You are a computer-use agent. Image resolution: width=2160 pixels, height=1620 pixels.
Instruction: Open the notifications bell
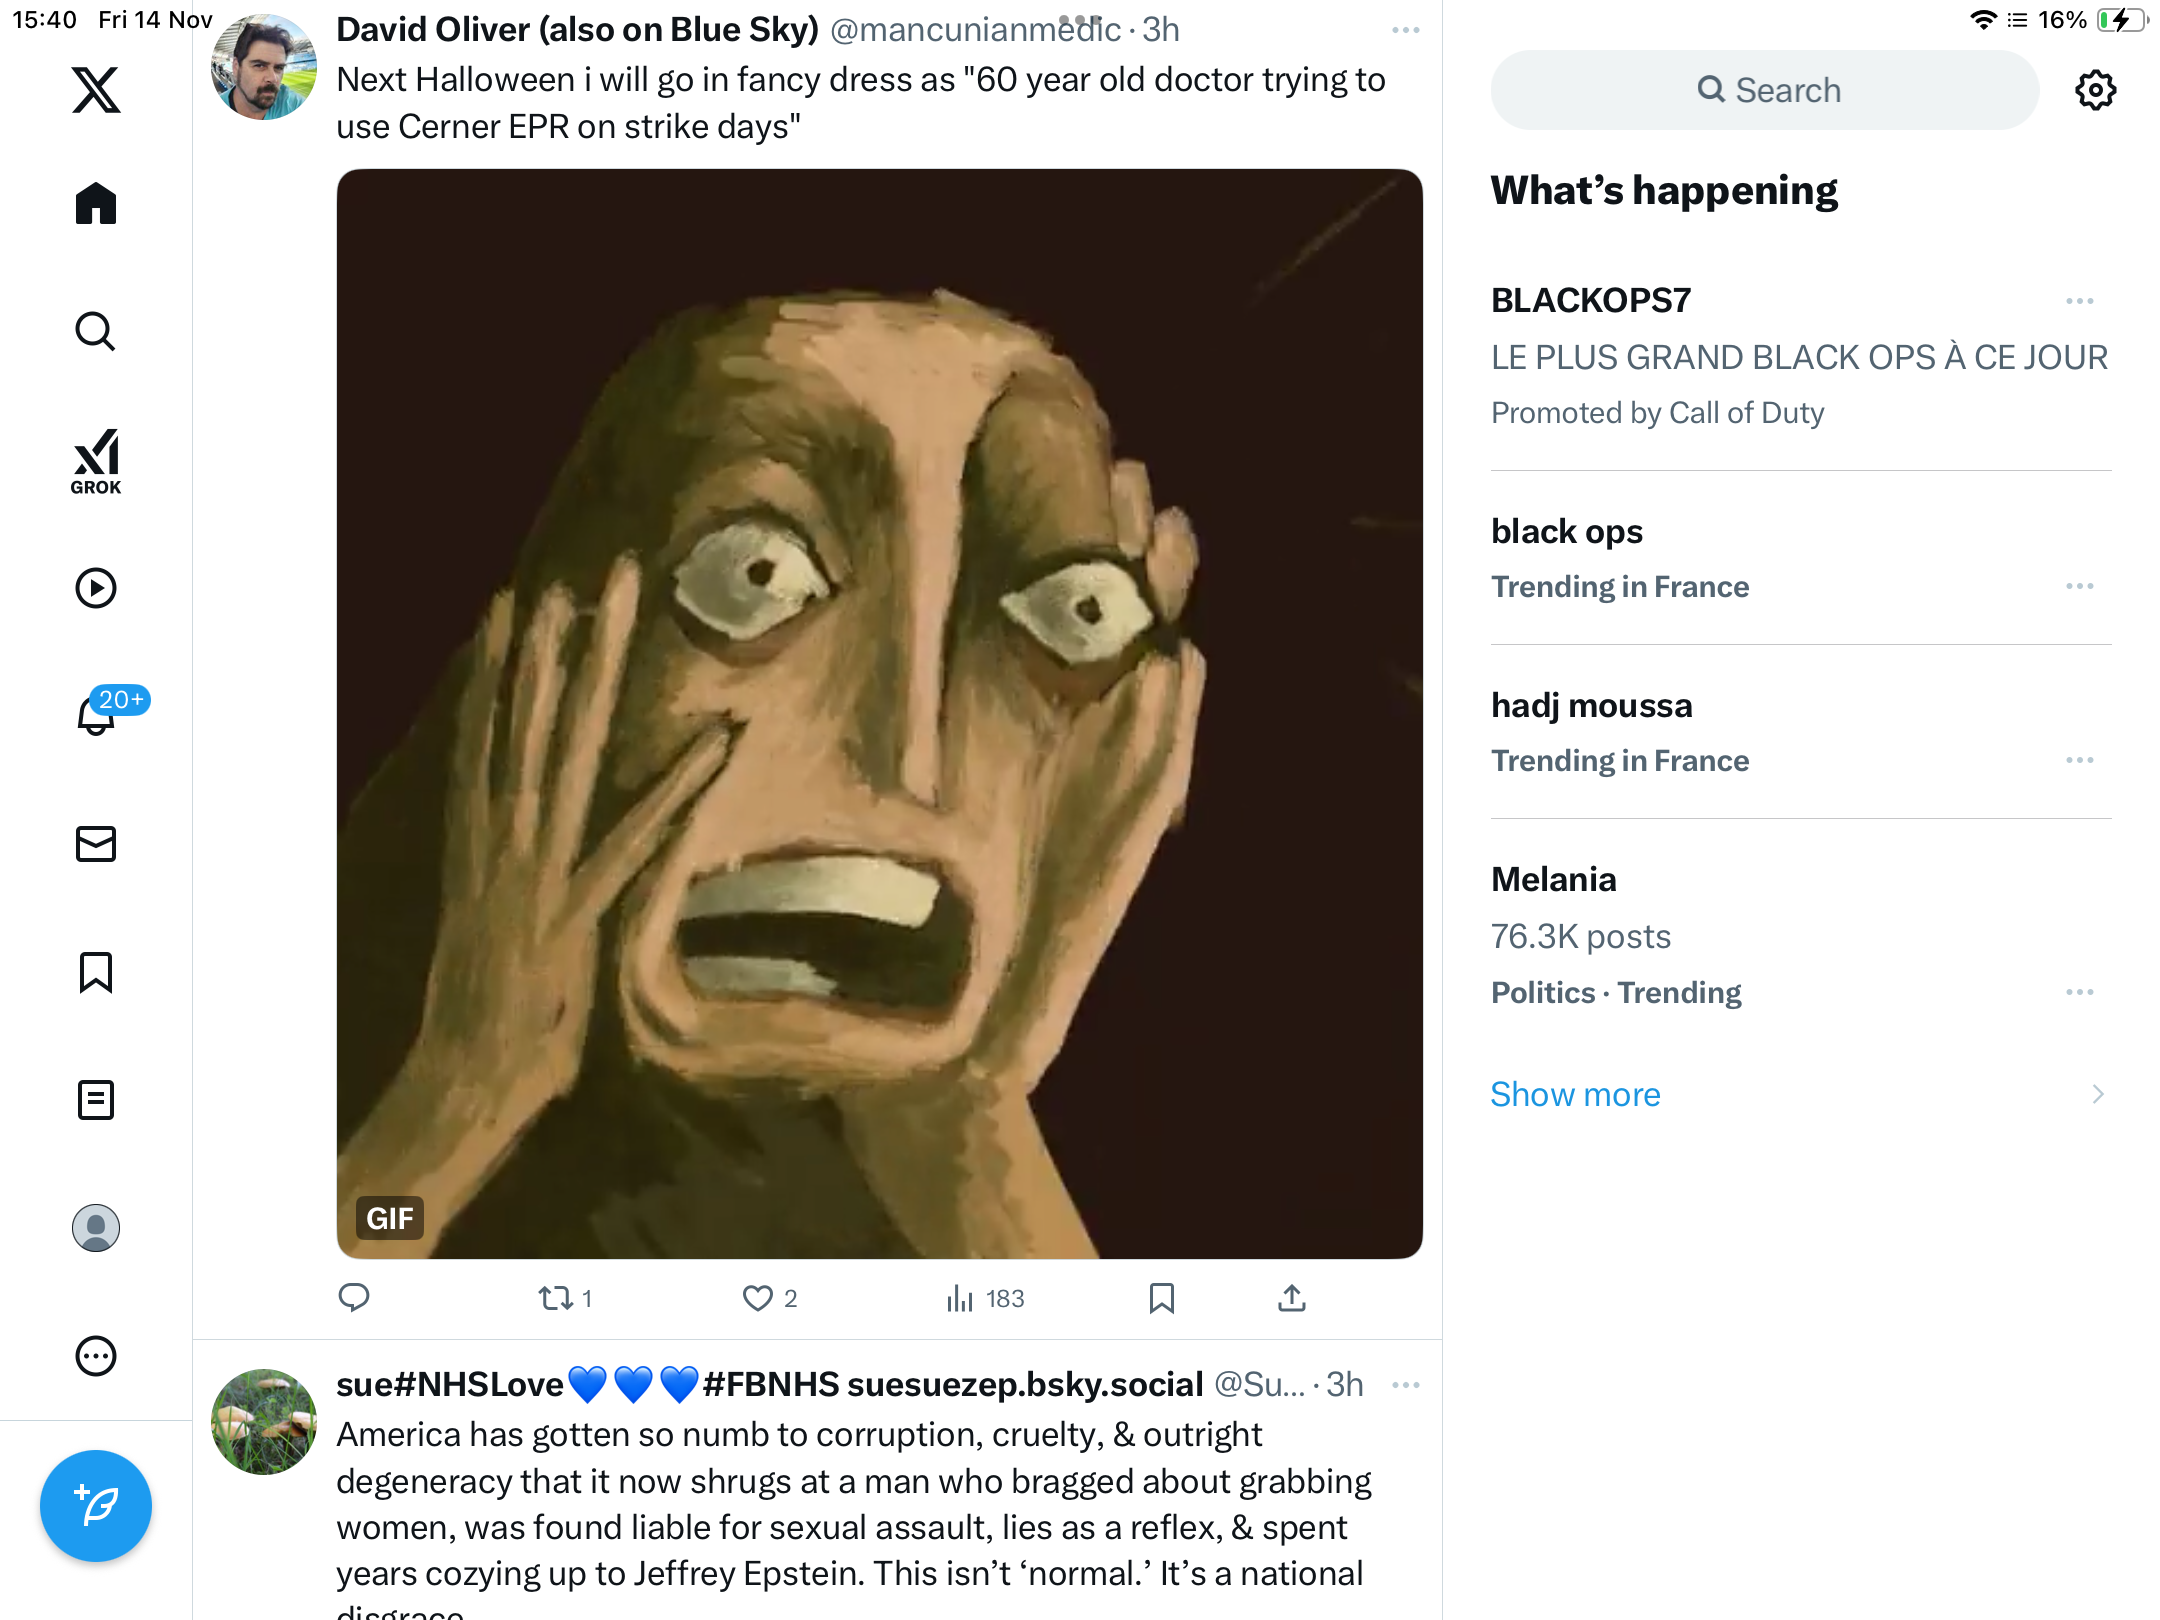click(96, 715)
